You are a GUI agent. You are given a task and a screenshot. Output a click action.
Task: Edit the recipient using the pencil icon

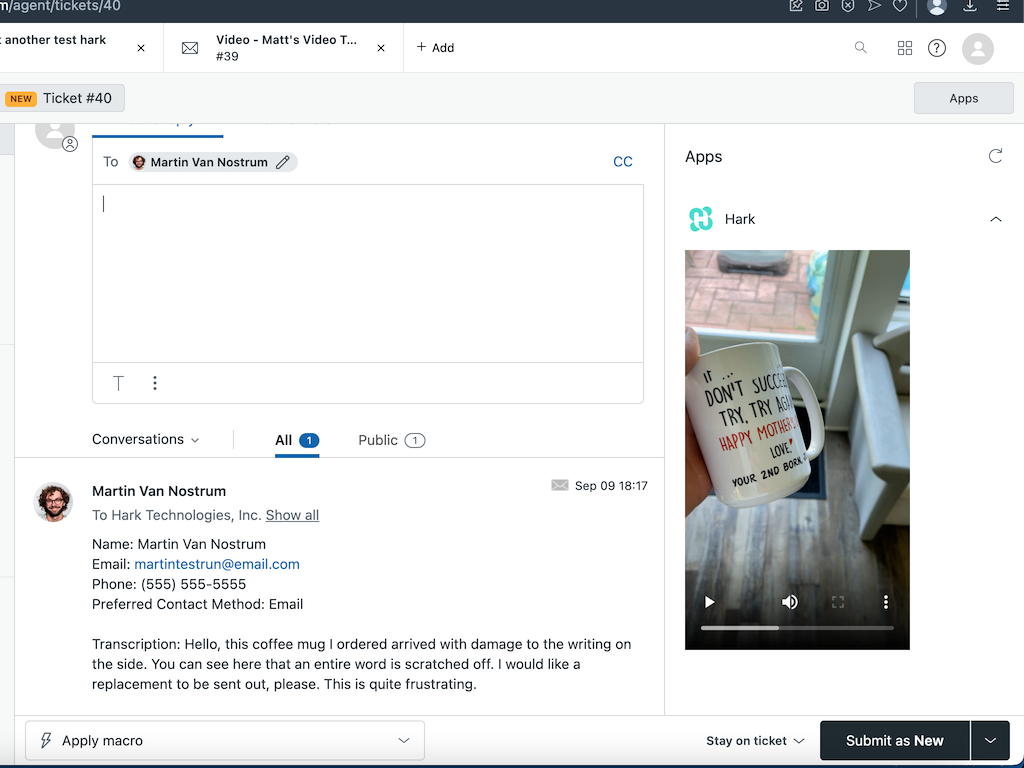283,161
